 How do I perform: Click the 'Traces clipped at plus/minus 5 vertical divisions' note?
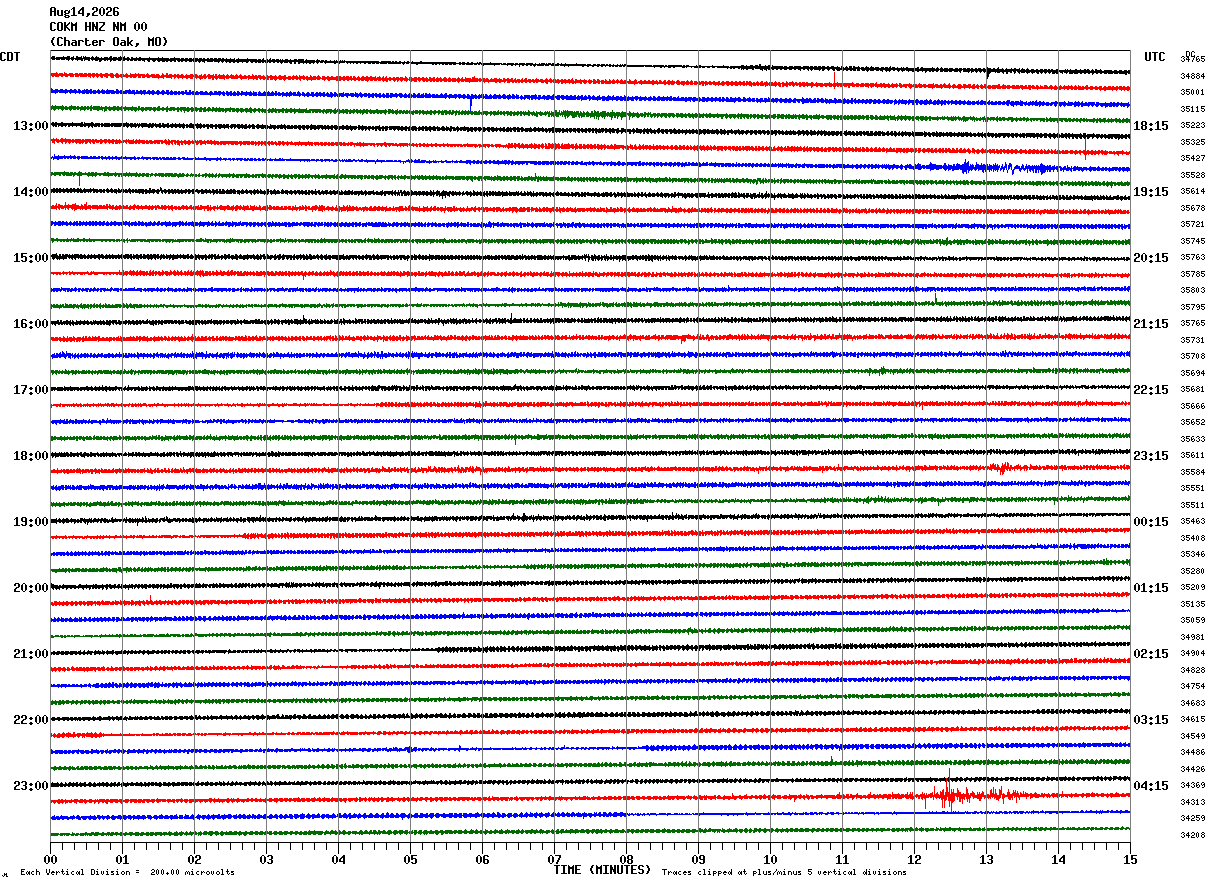click(784, 872)
